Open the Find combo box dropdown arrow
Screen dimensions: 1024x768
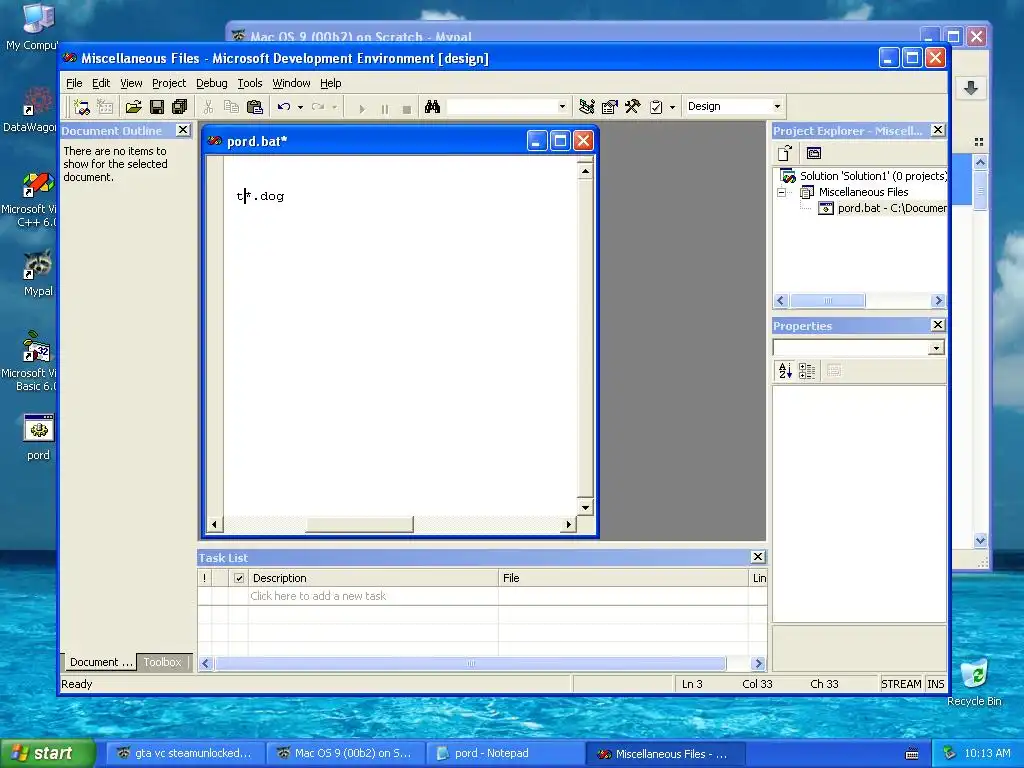pyautogui.click(x=562, y=106)
